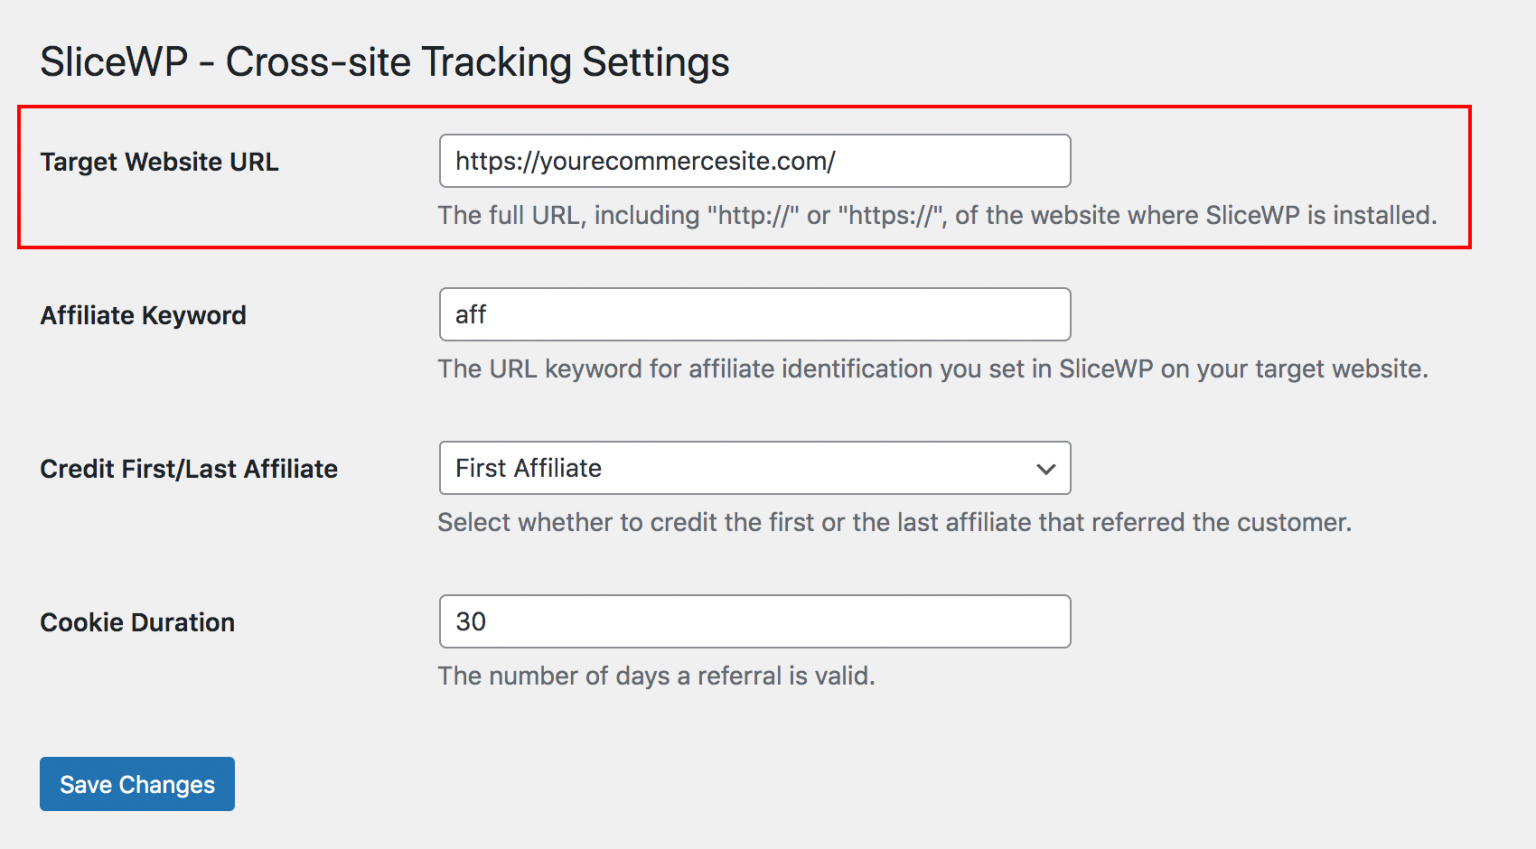Select the Affiliate Keyword label
The height and width of the screenshot is (849, 1536).
pyautogui.click(x=143, y=316)
